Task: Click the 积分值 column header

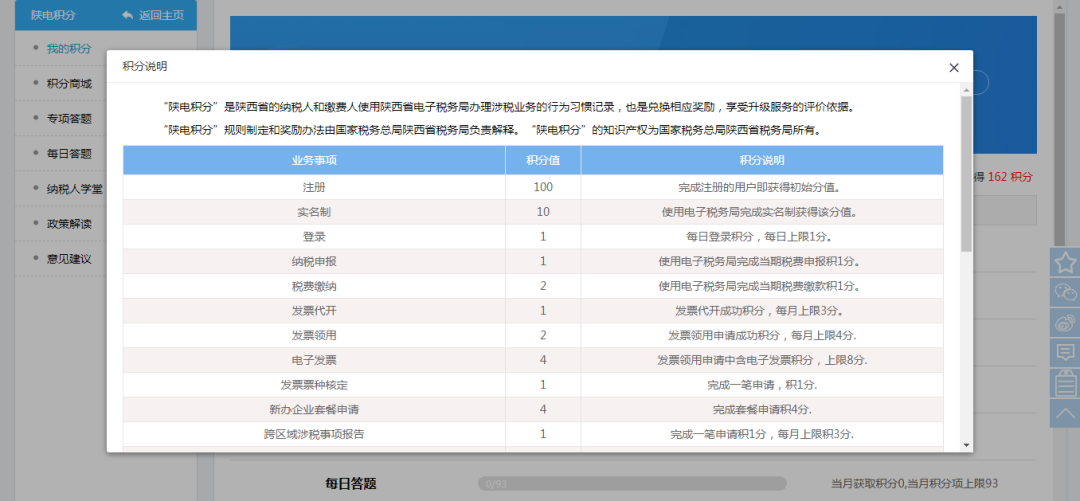Action: click(543, 160)
